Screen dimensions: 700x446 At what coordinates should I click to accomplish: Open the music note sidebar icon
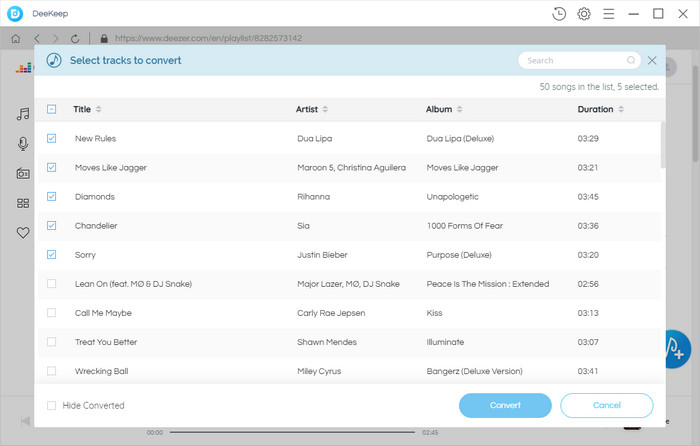[x=23, y=114]
